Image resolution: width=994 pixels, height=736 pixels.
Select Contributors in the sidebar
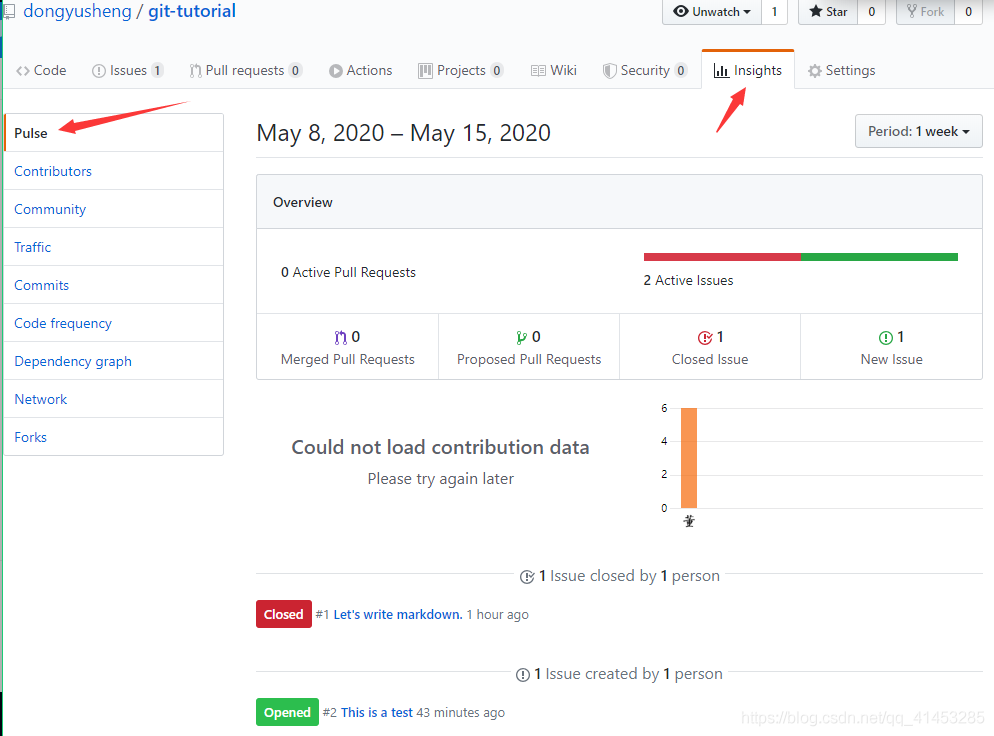click(53, 171)
